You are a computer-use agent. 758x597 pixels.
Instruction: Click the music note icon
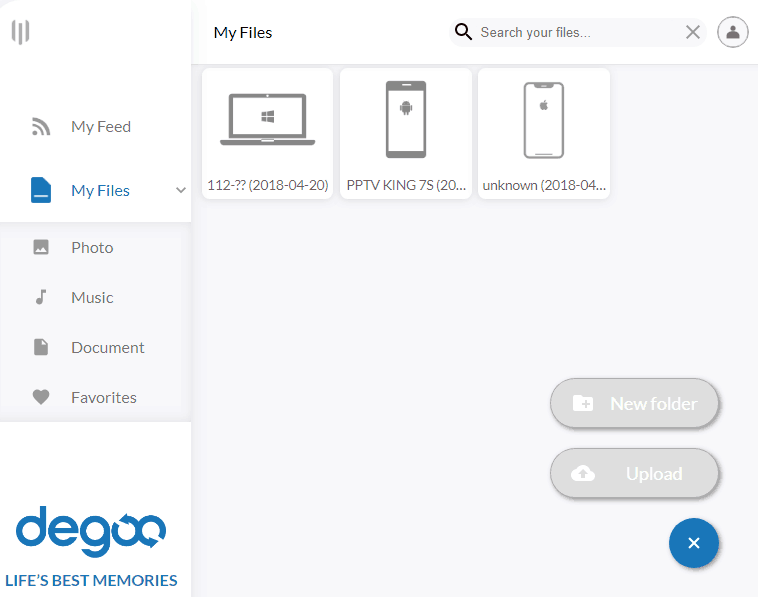tap(41, 297)
